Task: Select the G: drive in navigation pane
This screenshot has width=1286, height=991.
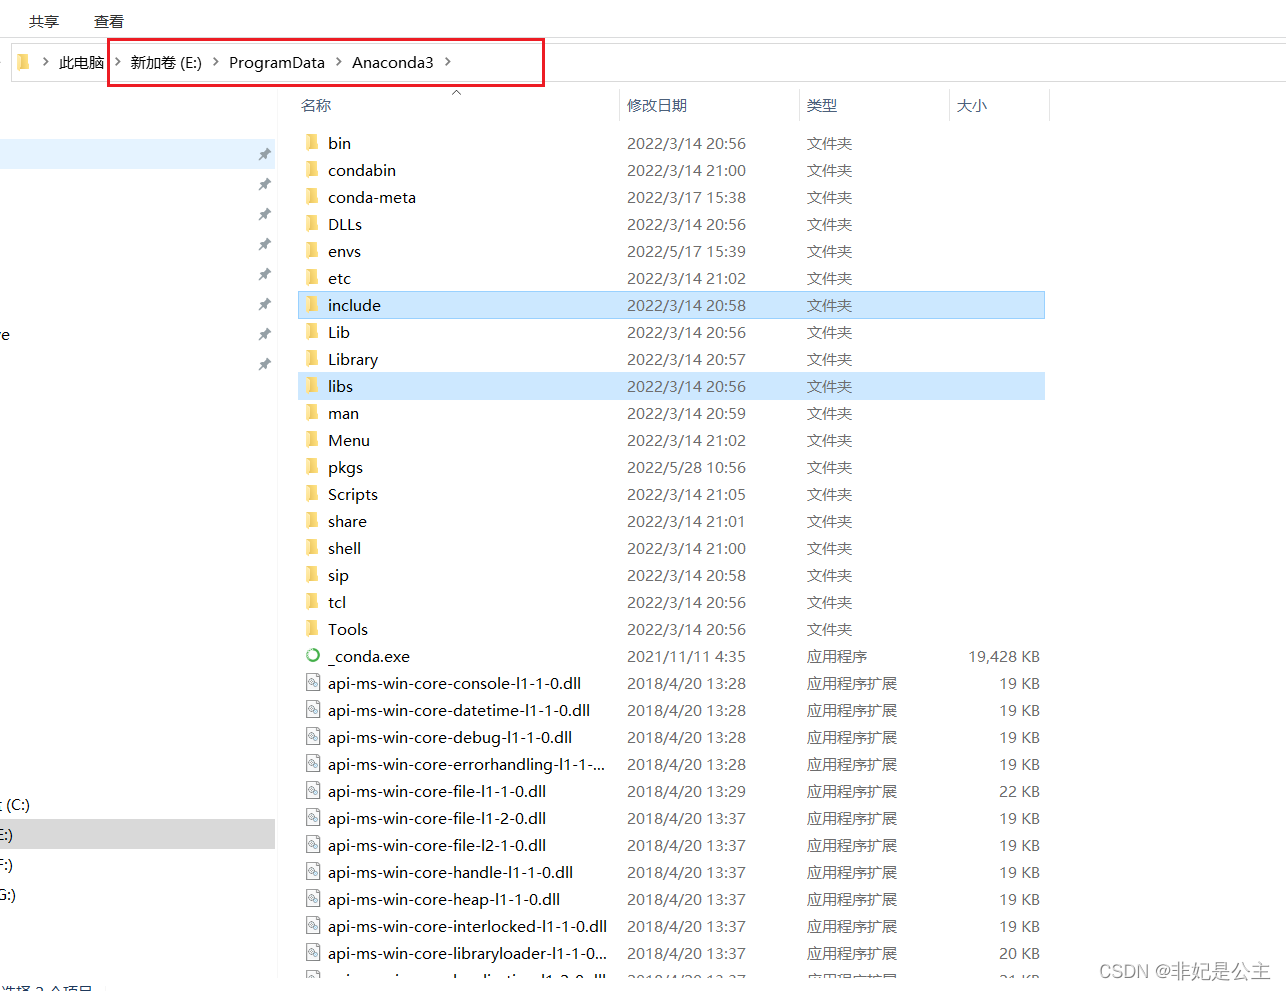Action: pos(7,894)
